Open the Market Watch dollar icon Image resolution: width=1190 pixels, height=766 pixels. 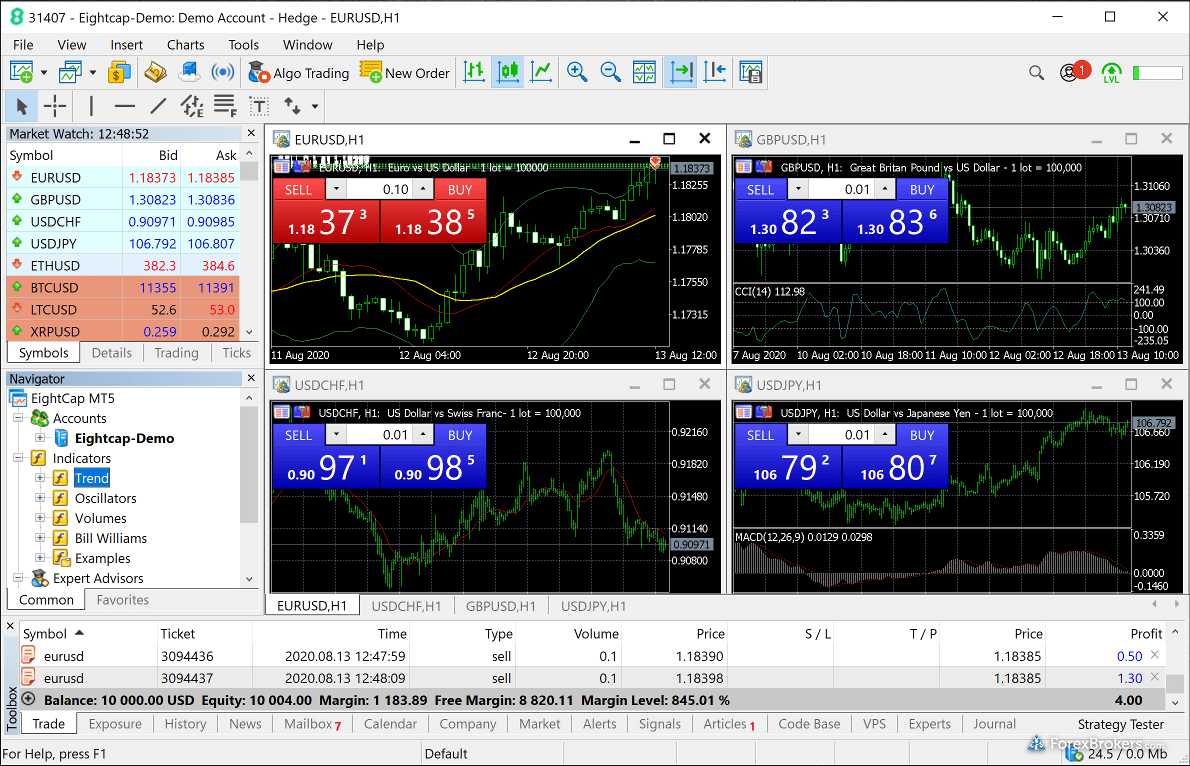tap(119, 72)
